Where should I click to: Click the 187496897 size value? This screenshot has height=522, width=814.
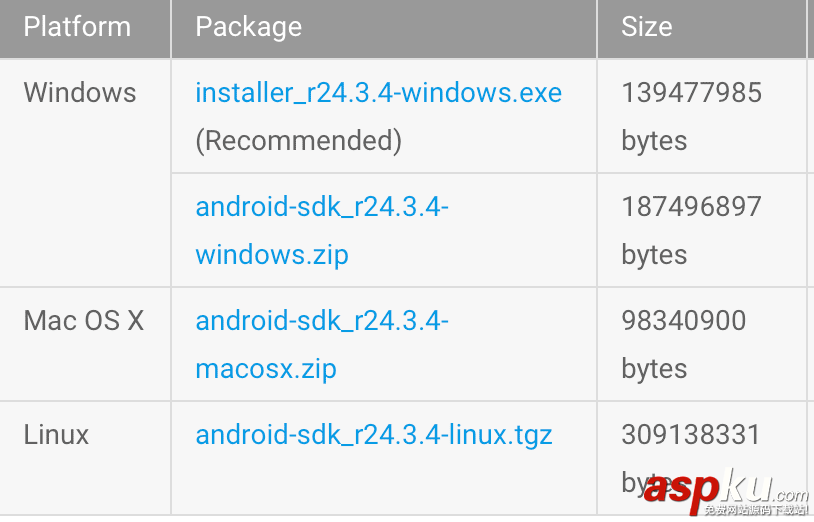[x=691, y=207]
